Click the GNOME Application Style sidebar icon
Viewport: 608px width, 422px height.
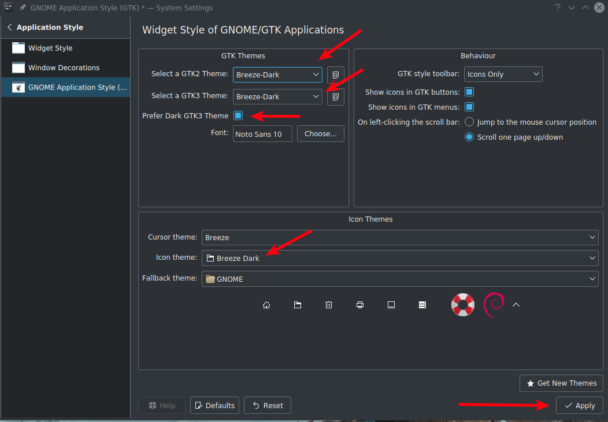click(18, 87)
